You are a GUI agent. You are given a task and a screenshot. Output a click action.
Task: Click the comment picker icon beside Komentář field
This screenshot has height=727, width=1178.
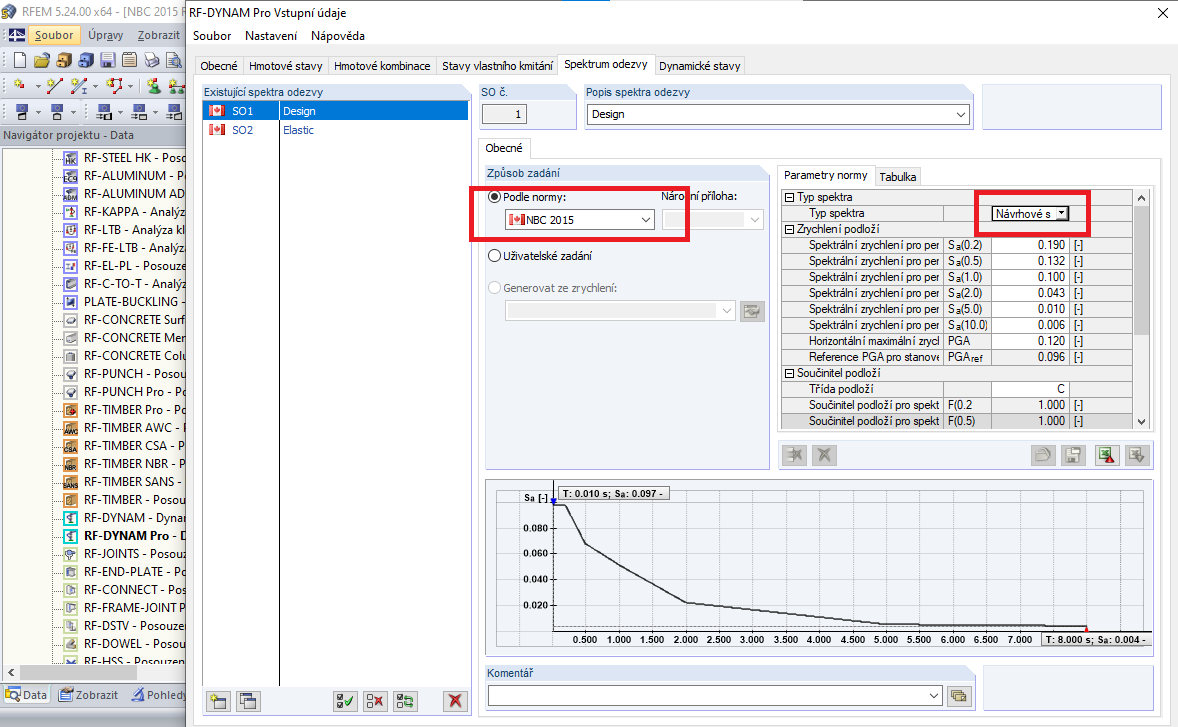click(x=959, y=696)
